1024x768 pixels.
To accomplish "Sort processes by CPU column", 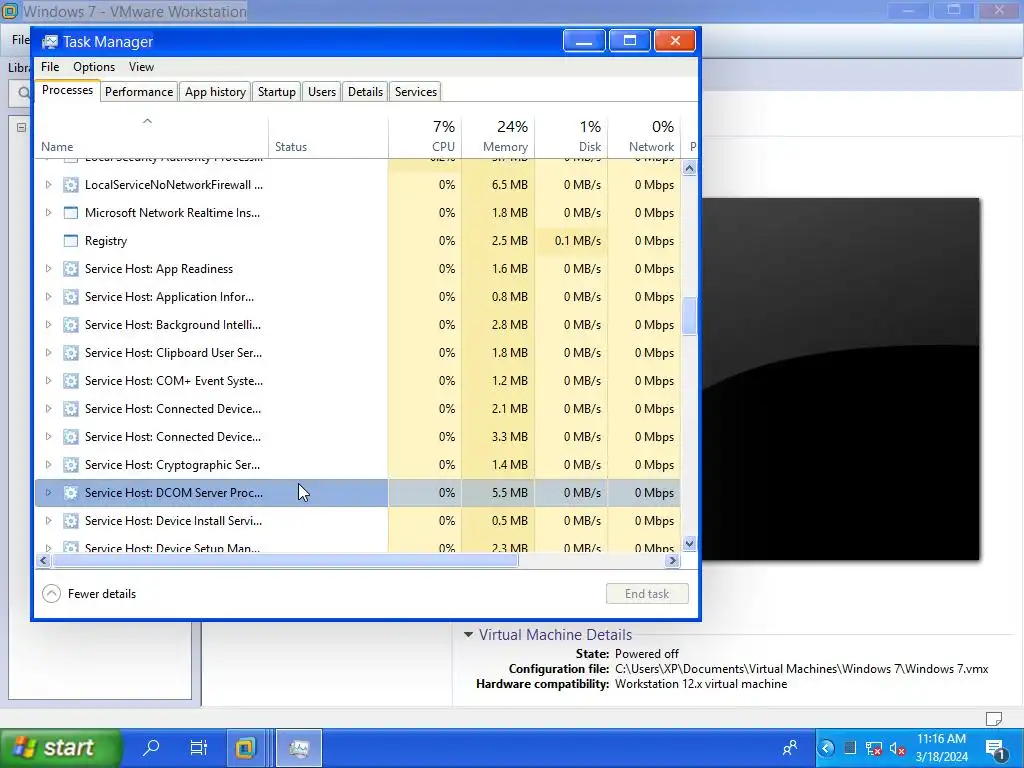I will pos(425,136).
